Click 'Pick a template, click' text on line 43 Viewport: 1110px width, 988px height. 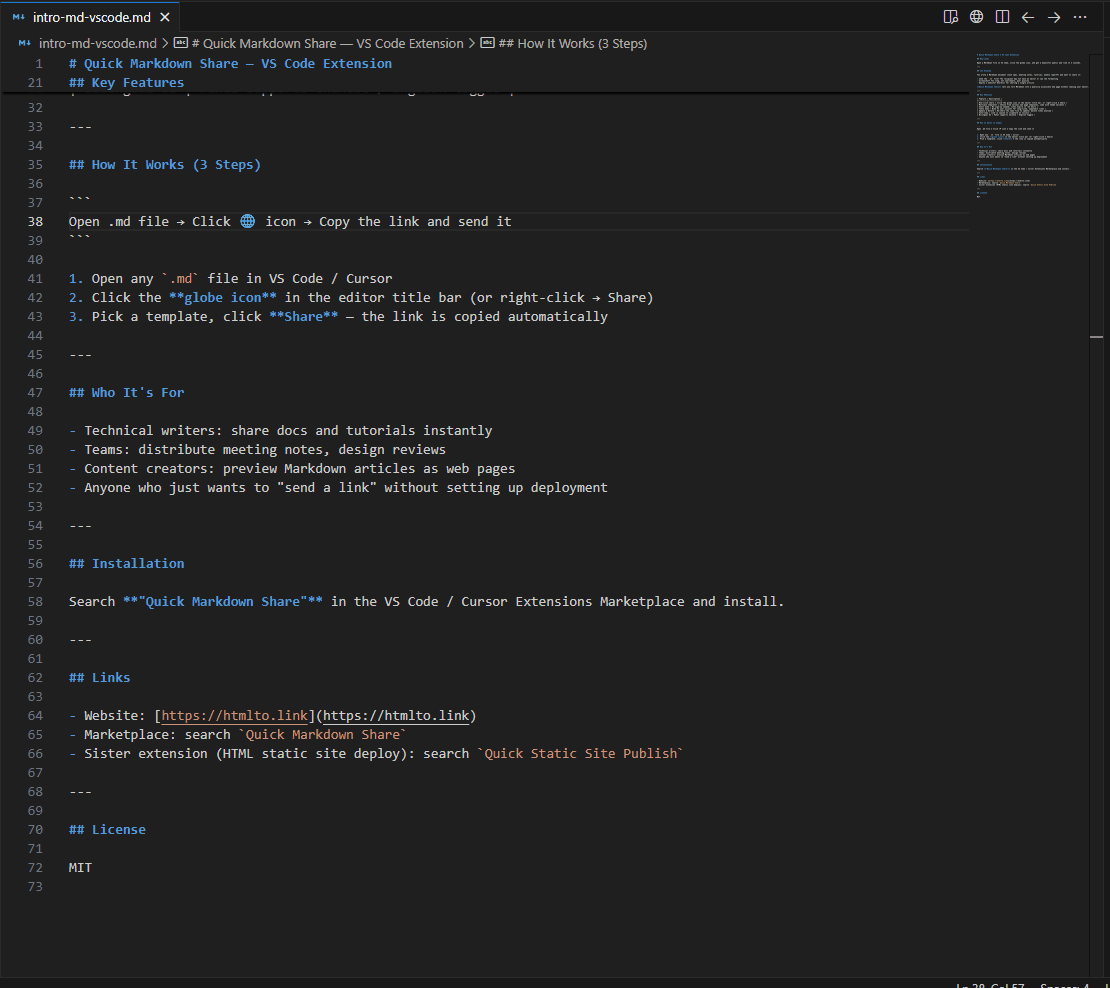176,317
